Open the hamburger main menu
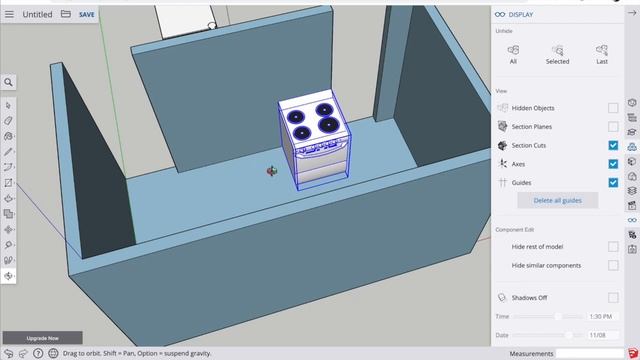Screen dimensions: 640x360 [x=9, y=14]
